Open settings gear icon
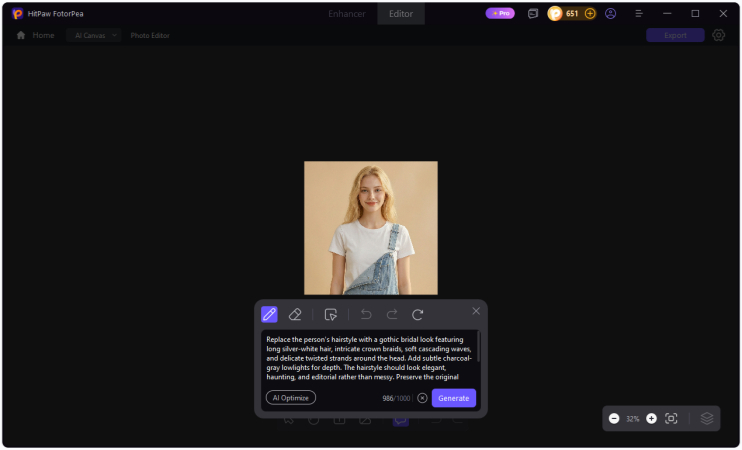 click(718, 35)
